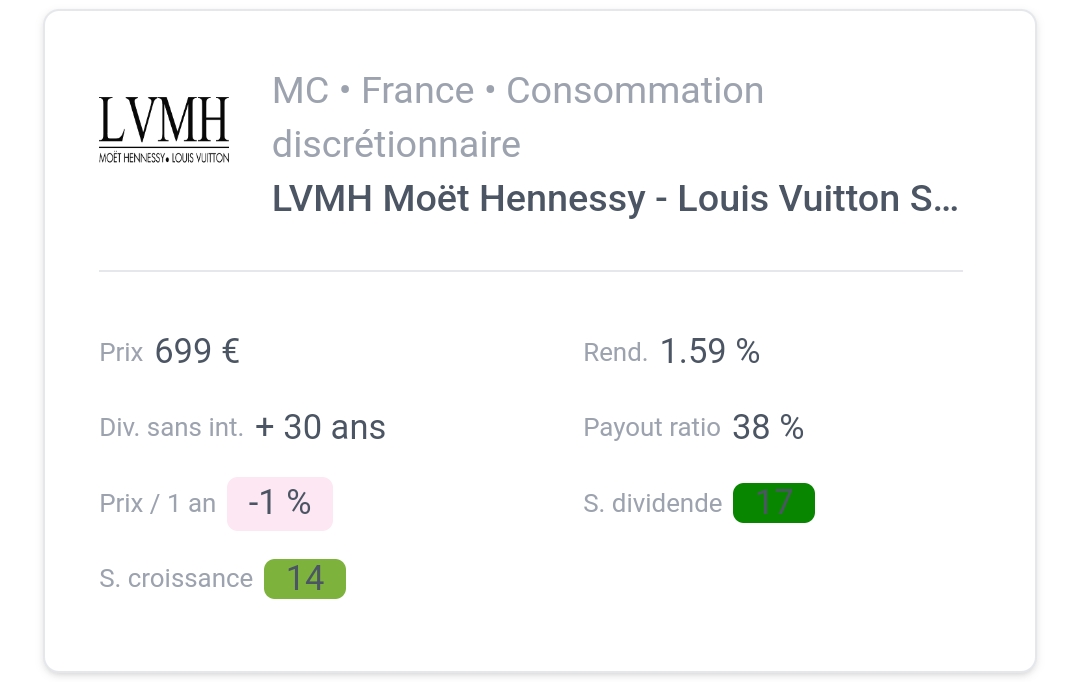
Task: Select the green dividend score badge 17
Action: (x=773, y=503)
